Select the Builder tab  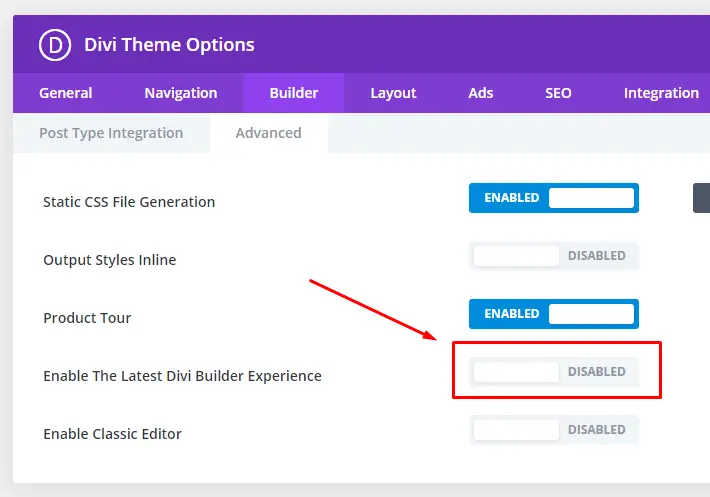tap(294, 93)
